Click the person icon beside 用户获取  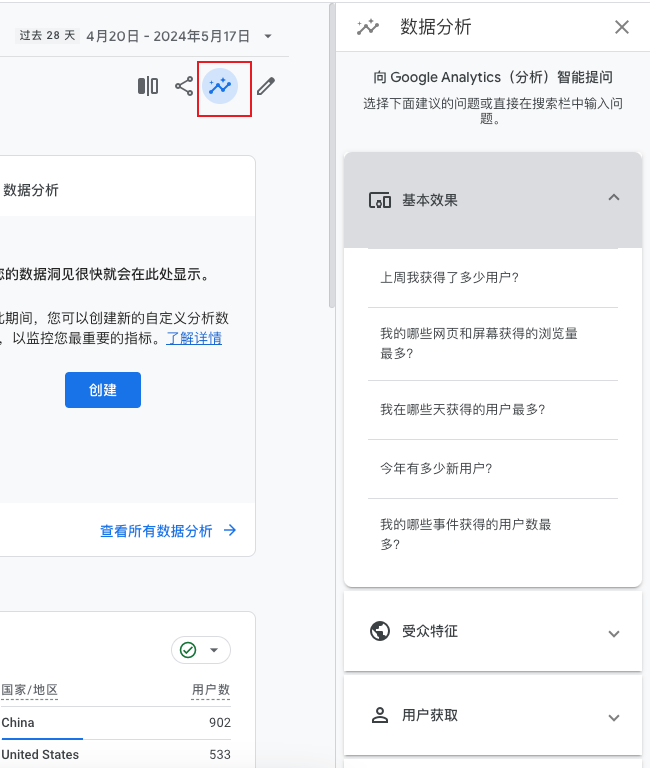pos(380,716)
